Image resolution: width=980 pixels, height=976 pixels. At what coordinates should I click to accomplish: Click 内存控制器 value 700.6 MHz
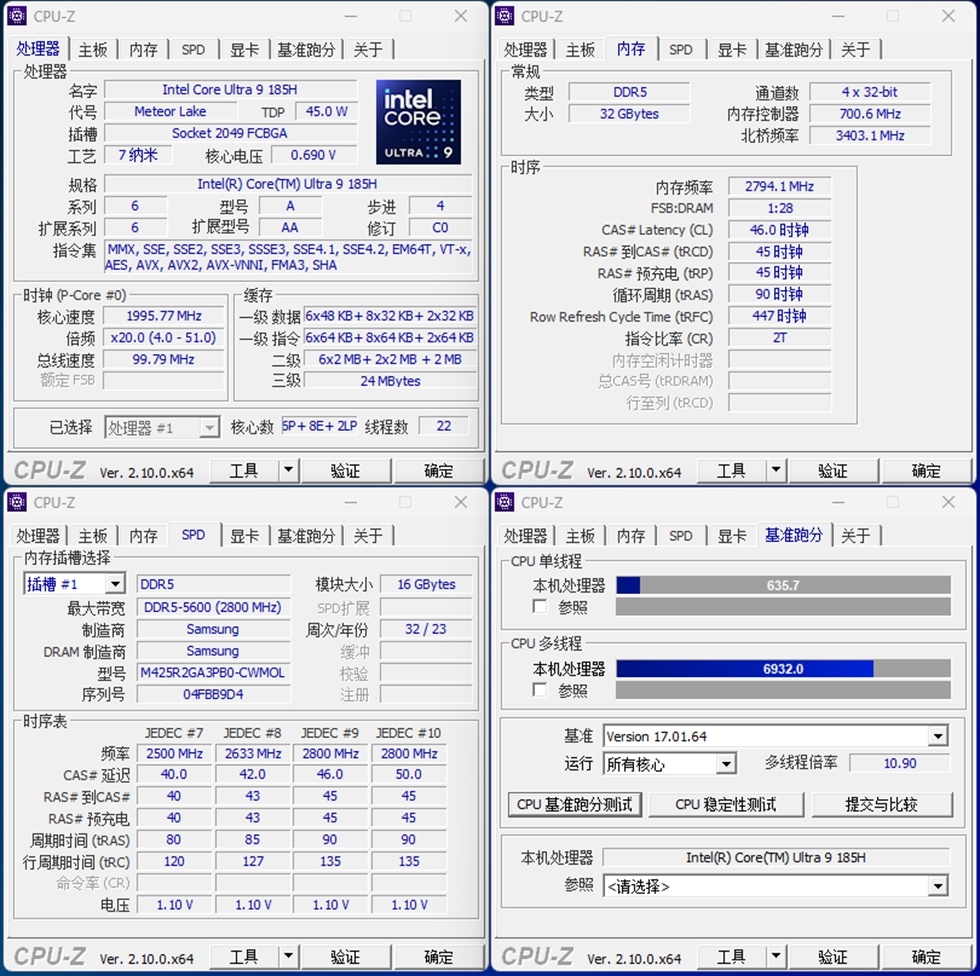pos(870,114)
